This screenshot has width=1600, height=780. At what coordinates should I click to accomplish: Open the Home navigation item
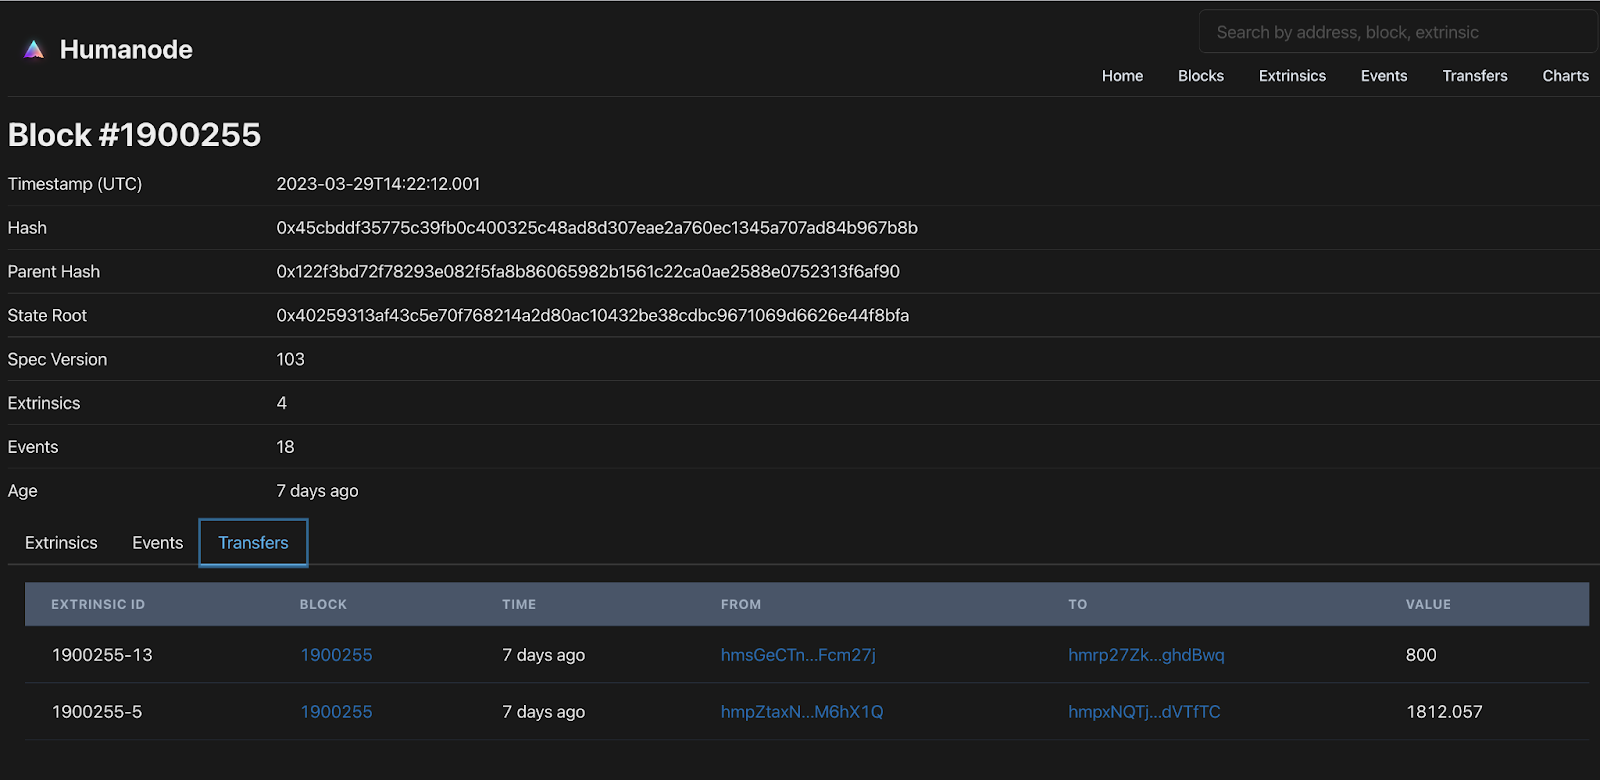(1122, 76)
